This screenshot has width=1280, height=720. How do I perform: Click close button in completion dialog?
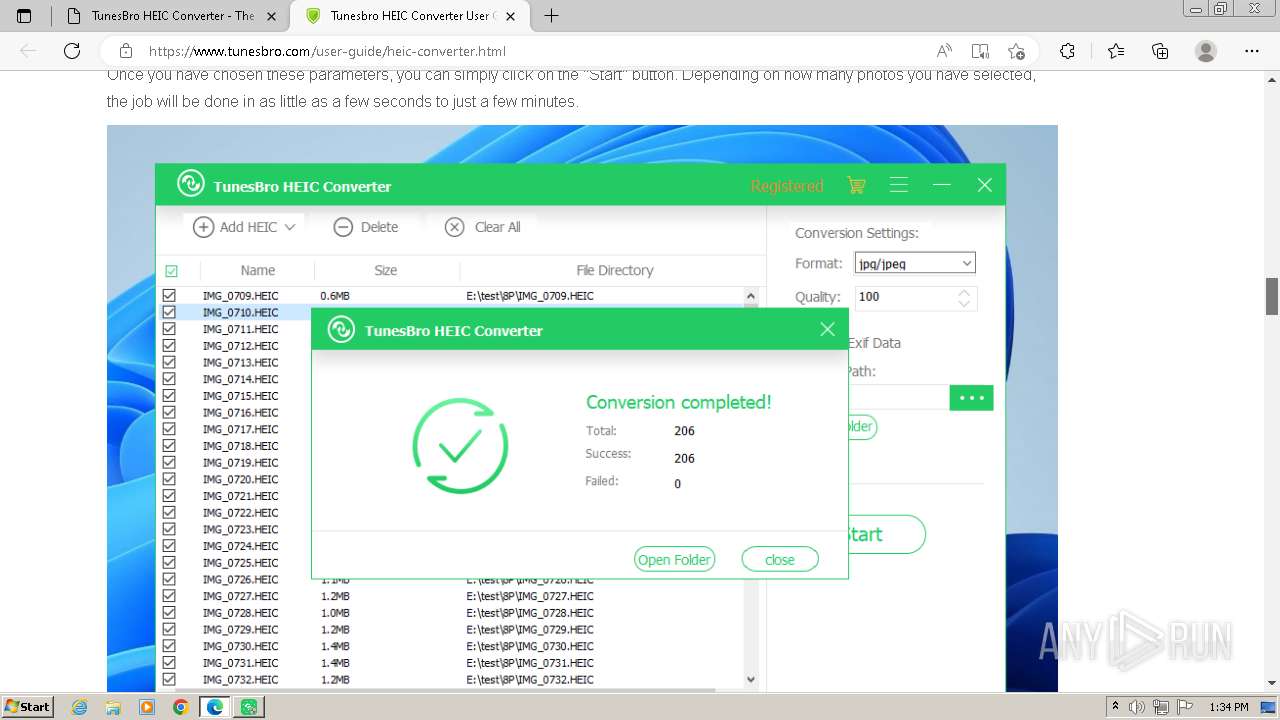coord(780,560)
